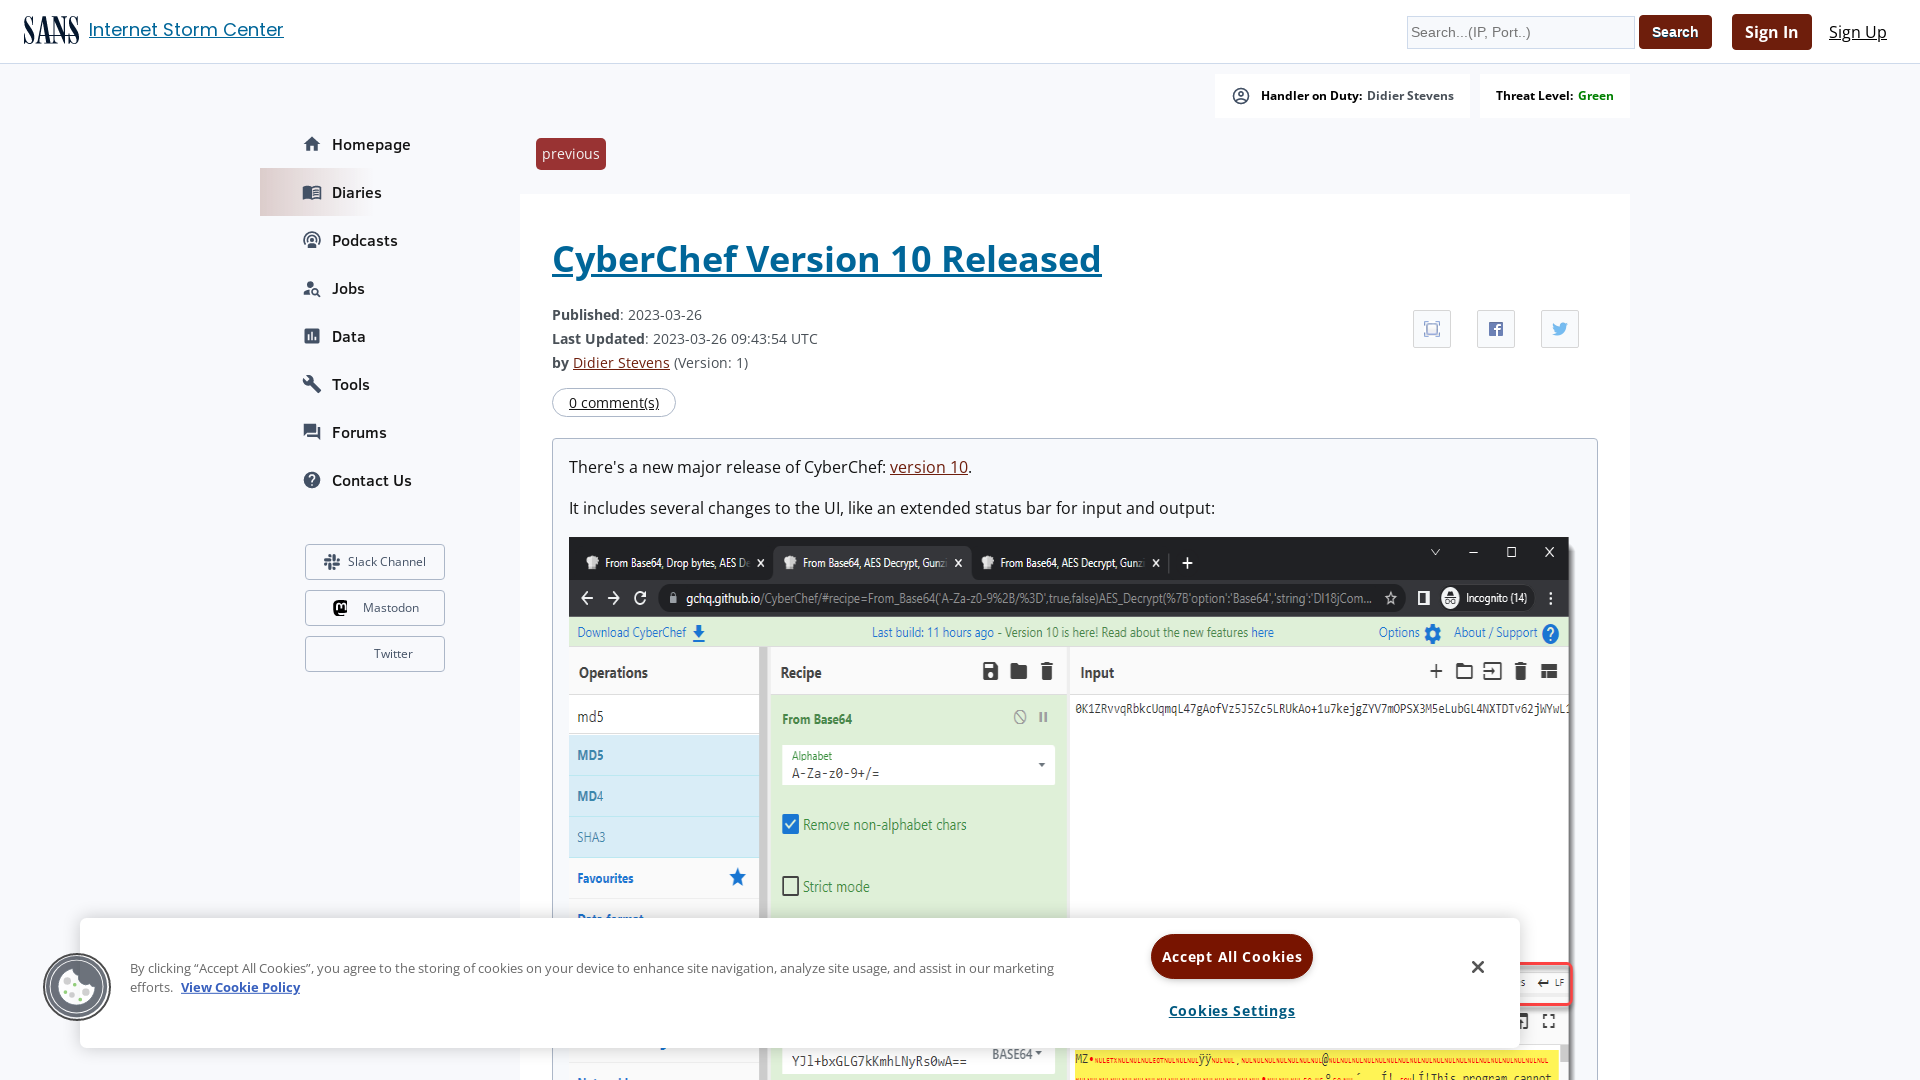Click the Sign In button
The image size is (1920, 1080).
click(x=1771, y=32)
